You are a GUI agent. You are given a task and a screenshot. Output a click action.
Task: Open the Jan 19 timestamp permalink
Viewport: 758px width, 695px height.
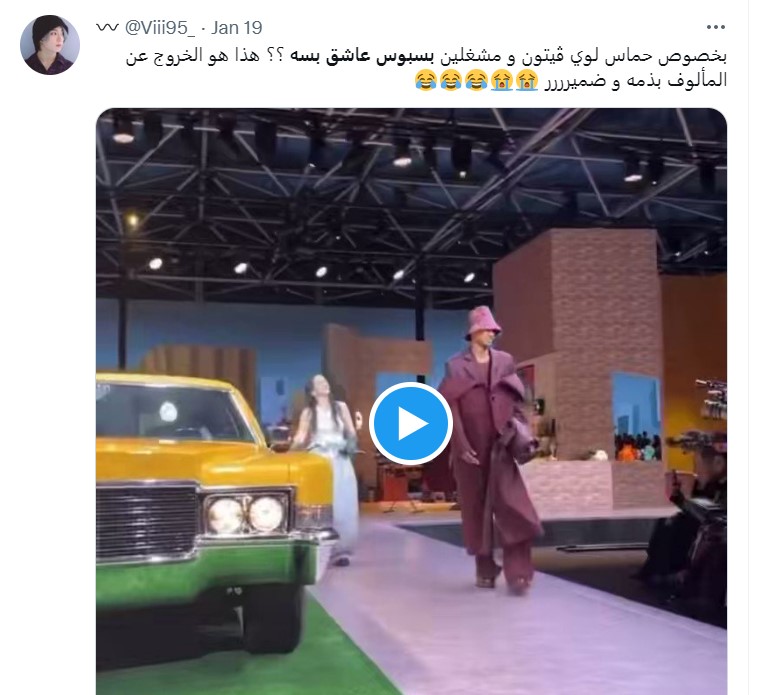237,28
